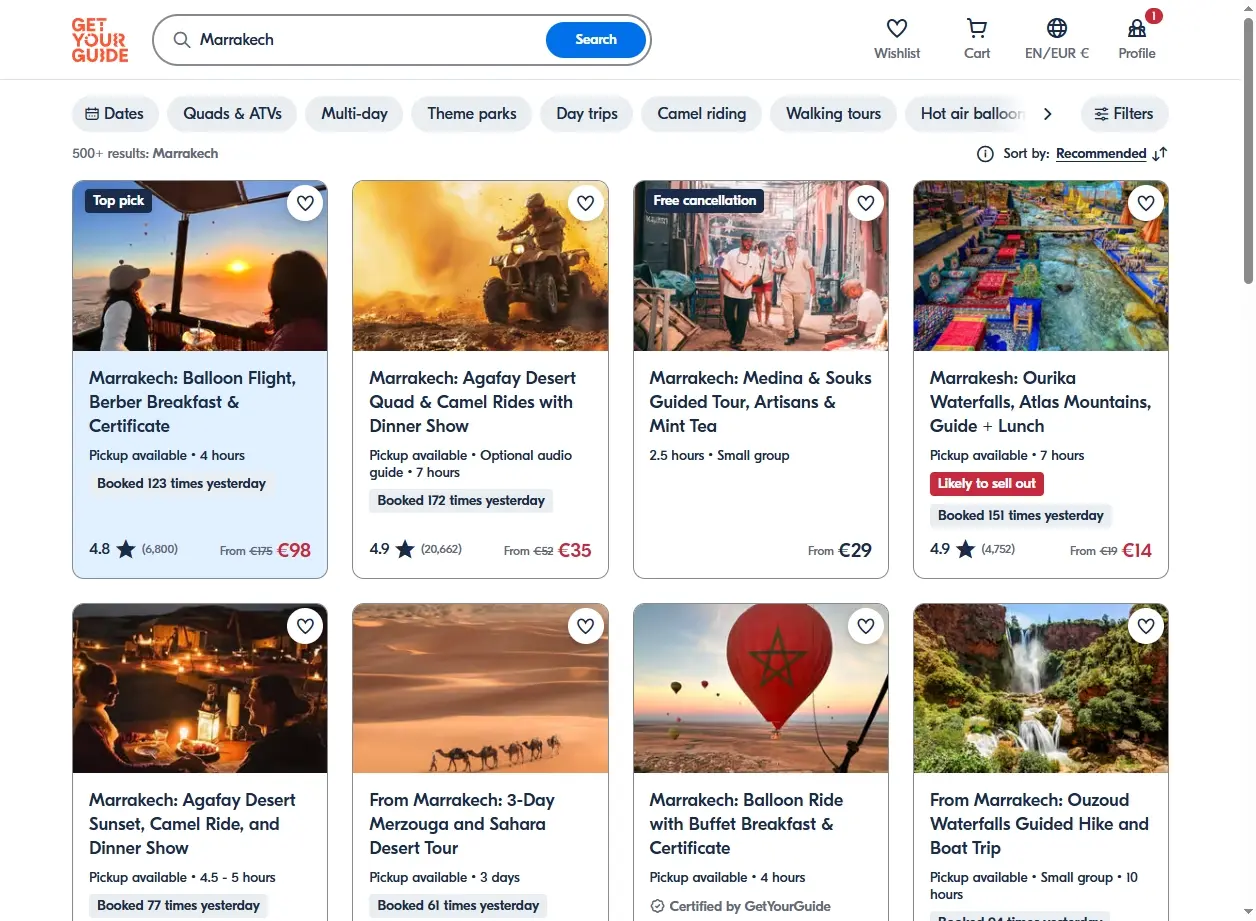Open the GetYourGuide home logo

[x=100, y=40]
